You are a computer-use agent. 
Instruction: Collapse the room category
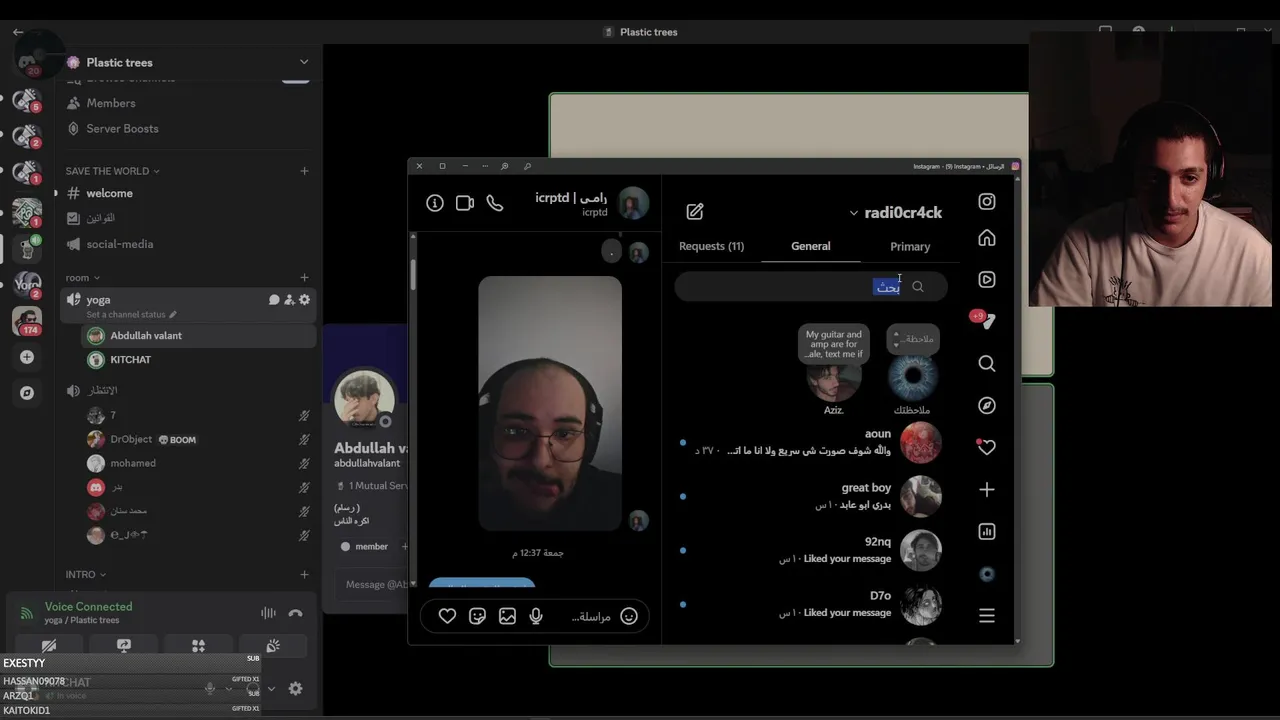tap(82, 278)
